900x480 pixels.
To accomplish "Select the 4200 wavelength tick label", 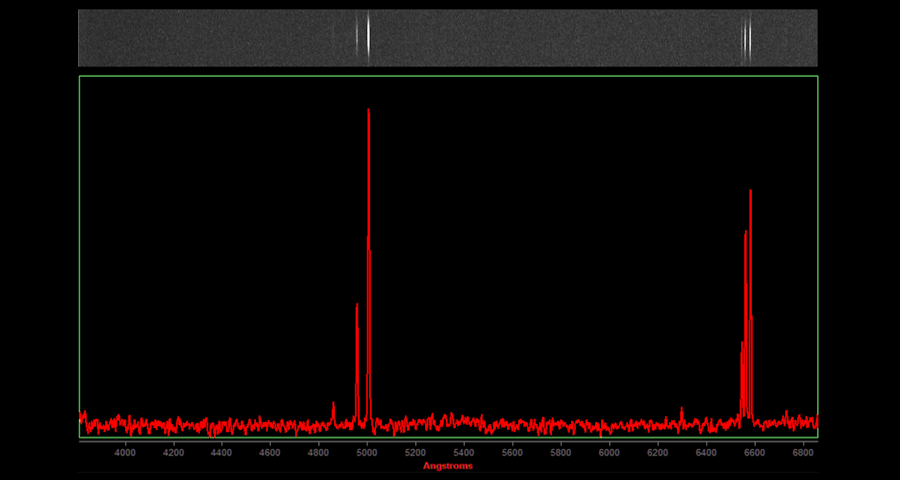I will coord(173,453).
